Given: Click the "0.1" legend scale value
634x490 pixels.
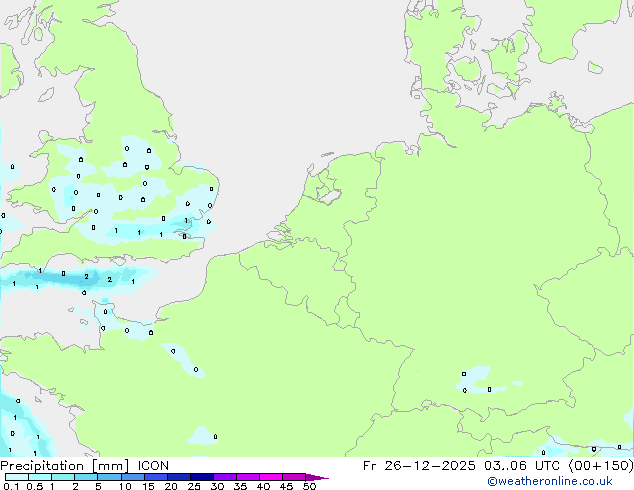Looking at the screenshot, I should click(x=11, y=486).
